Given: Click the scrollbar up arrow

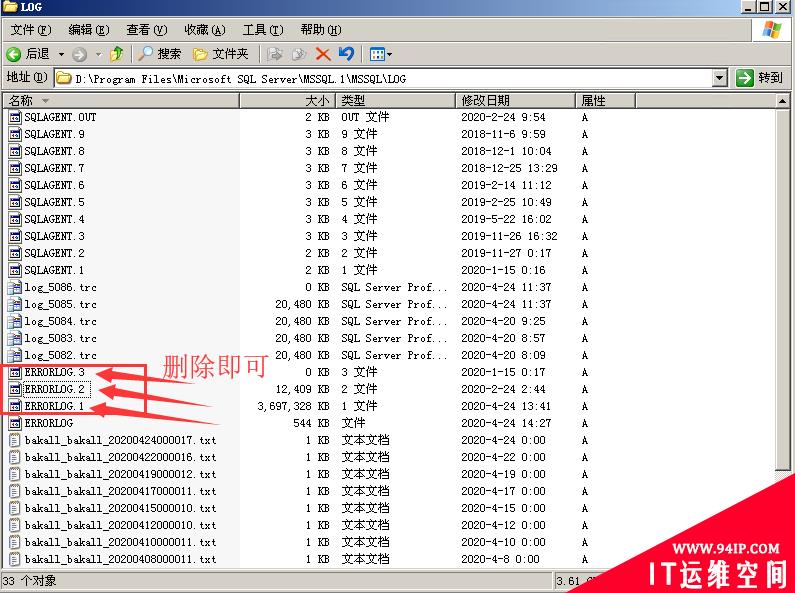Looking at the screenshot, I should pos(782,101).
